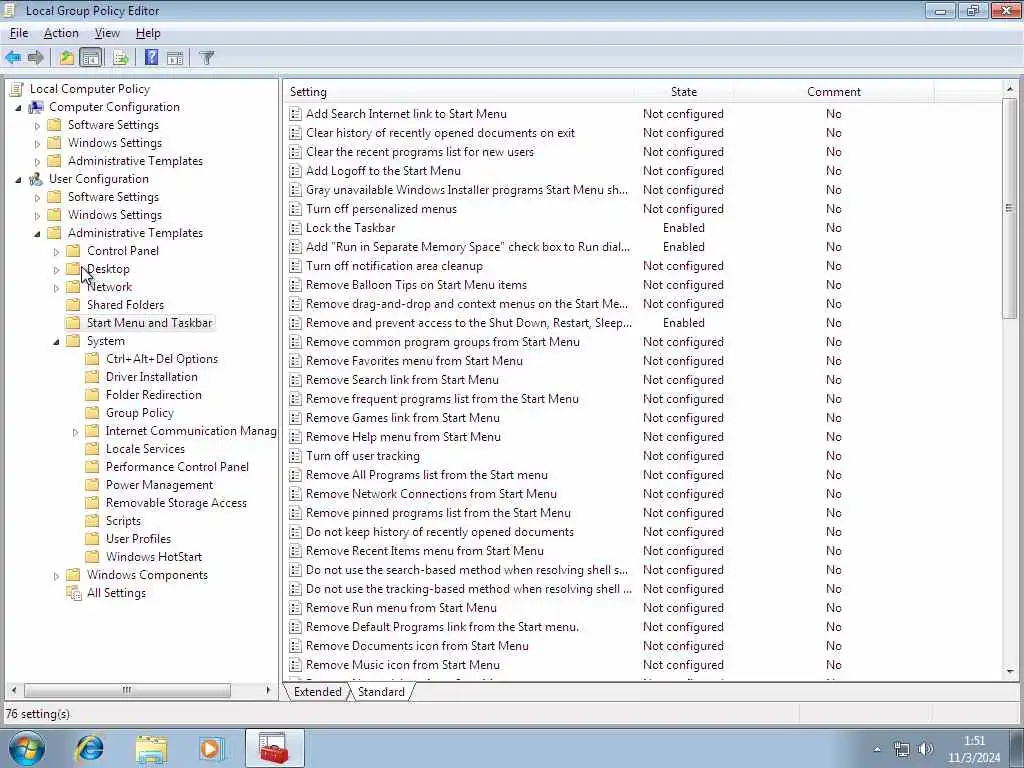Open the Action menu
This screenshot has height=768, width=1024.
tap(61, 33)
